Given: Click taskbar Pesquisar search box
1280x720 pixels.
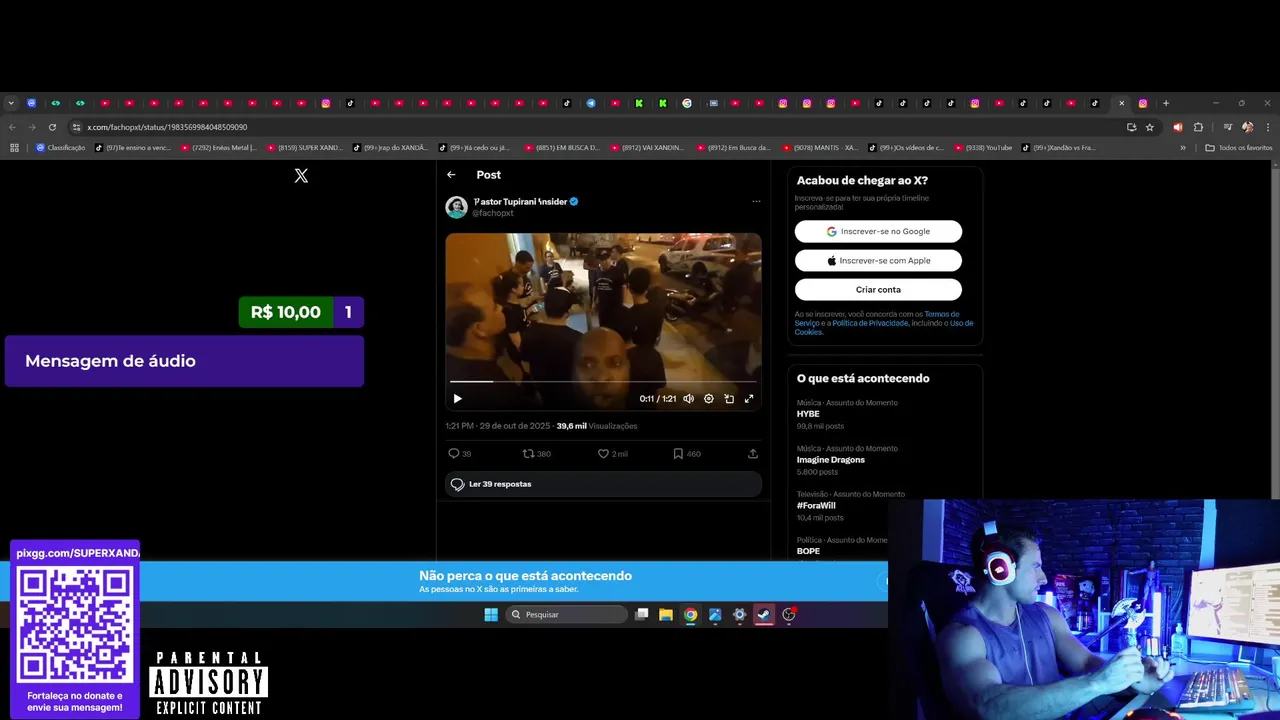Looking at the screenshot, I should (566, 614).
